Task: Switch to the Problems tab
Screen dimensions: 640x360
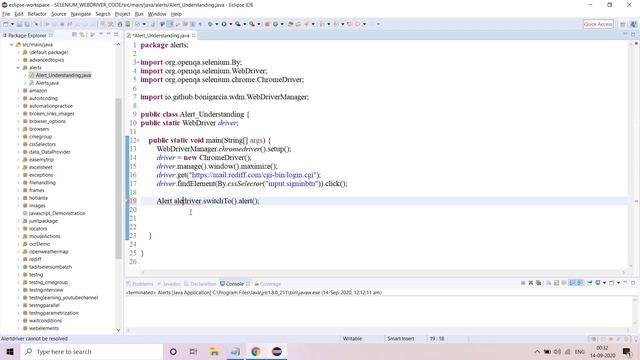Action: (x=140, y=284)
